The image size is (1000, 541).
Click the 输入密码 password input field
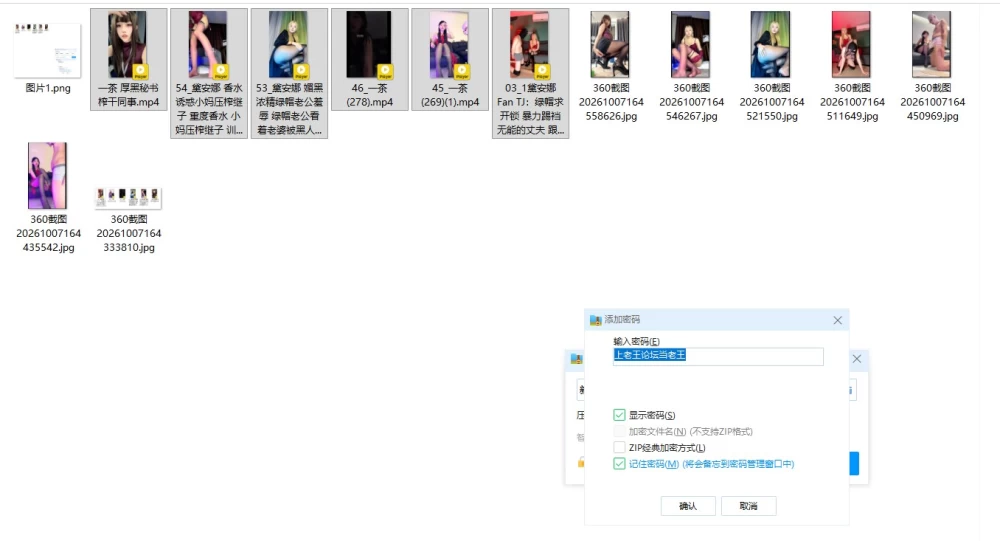pos(718,356)
